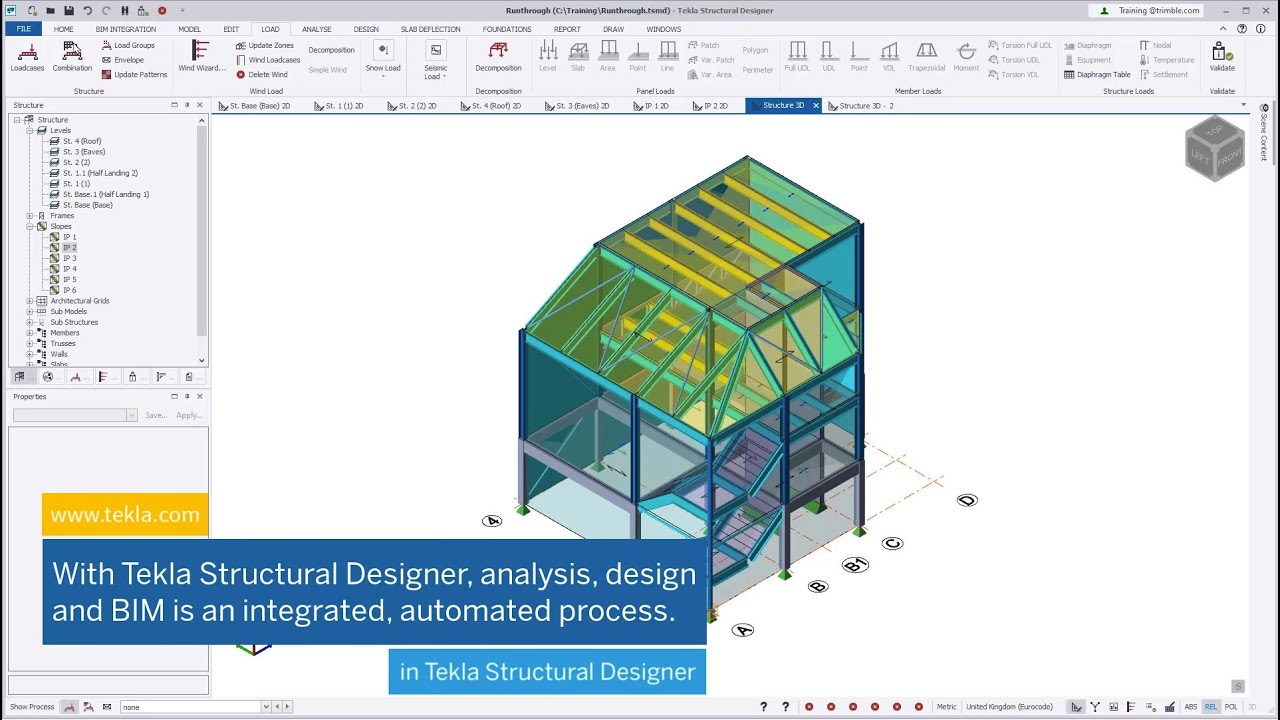Click the Combination icon in ribbon
The image size is (1280, 720).
pos(72,57)
